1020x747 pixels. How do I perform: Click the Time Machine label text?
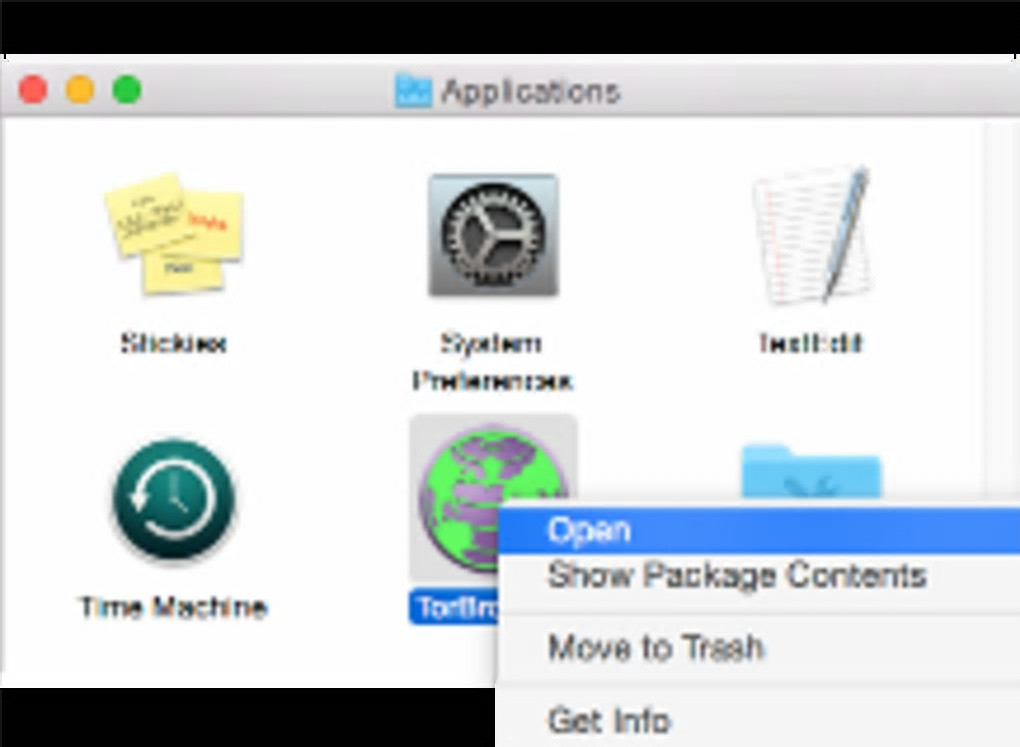[x=173, y=606]
